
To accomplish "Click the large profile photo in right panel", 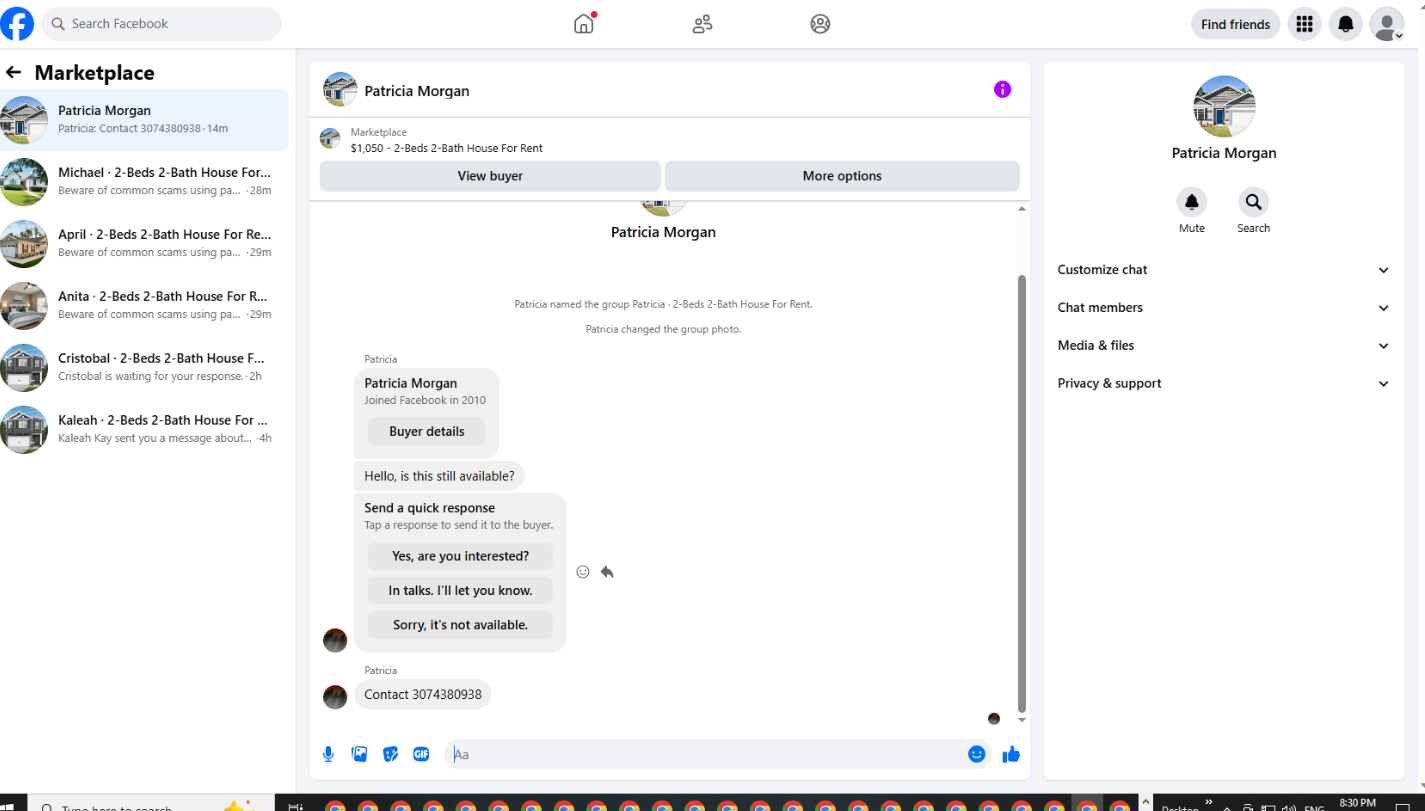I will pos(1224,106).
